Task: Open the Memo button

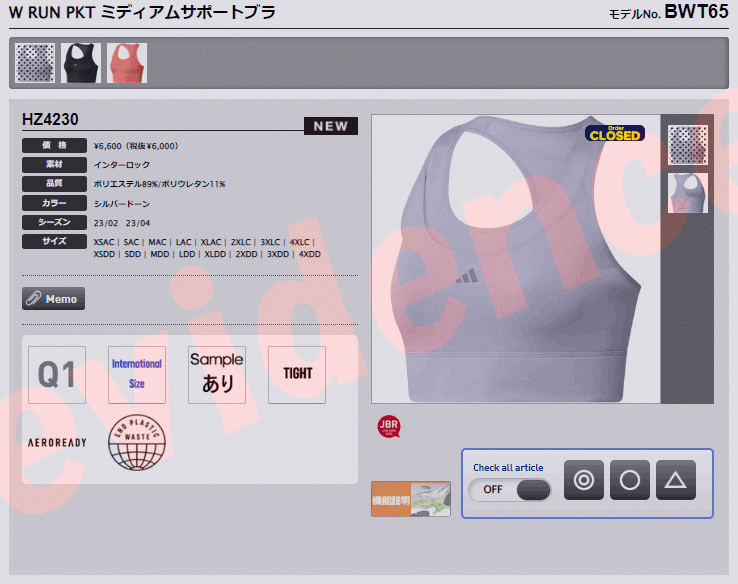Action: (x=54, y=298)
